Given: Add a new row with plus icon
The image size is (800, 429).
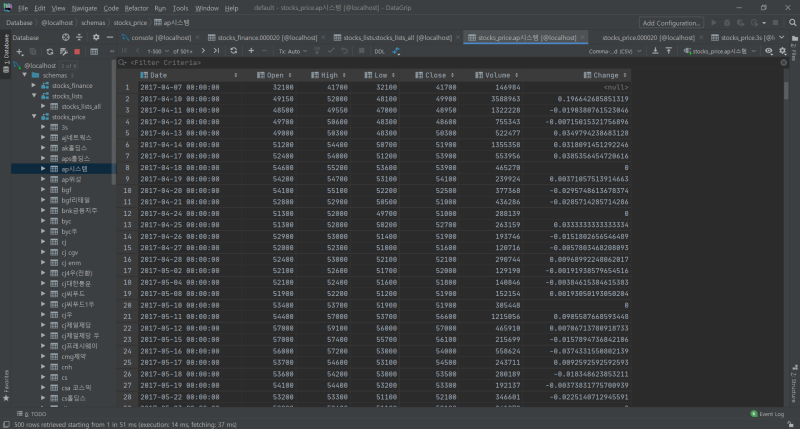Looking at the screenshot, I should (x=251, y=51).
